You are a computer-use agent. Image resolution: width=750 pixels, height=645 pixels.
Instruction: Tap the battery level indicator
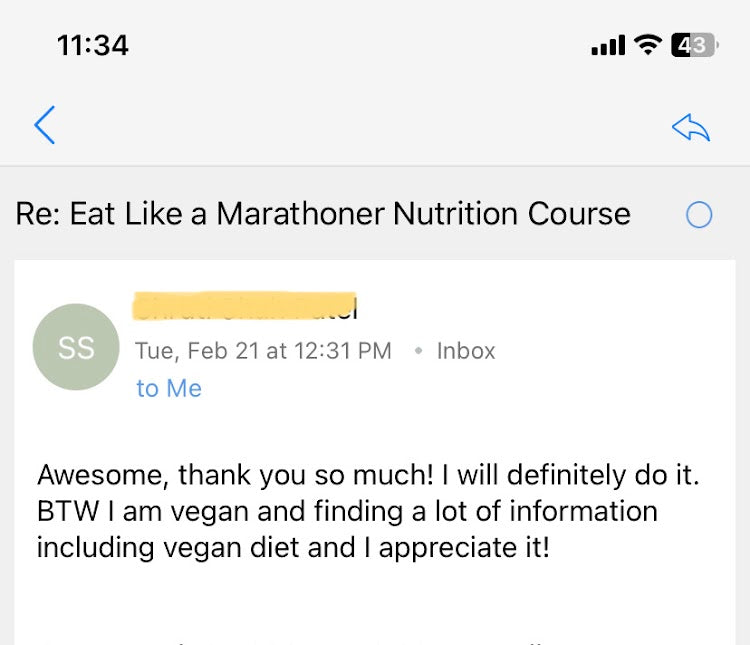point(694,45)
